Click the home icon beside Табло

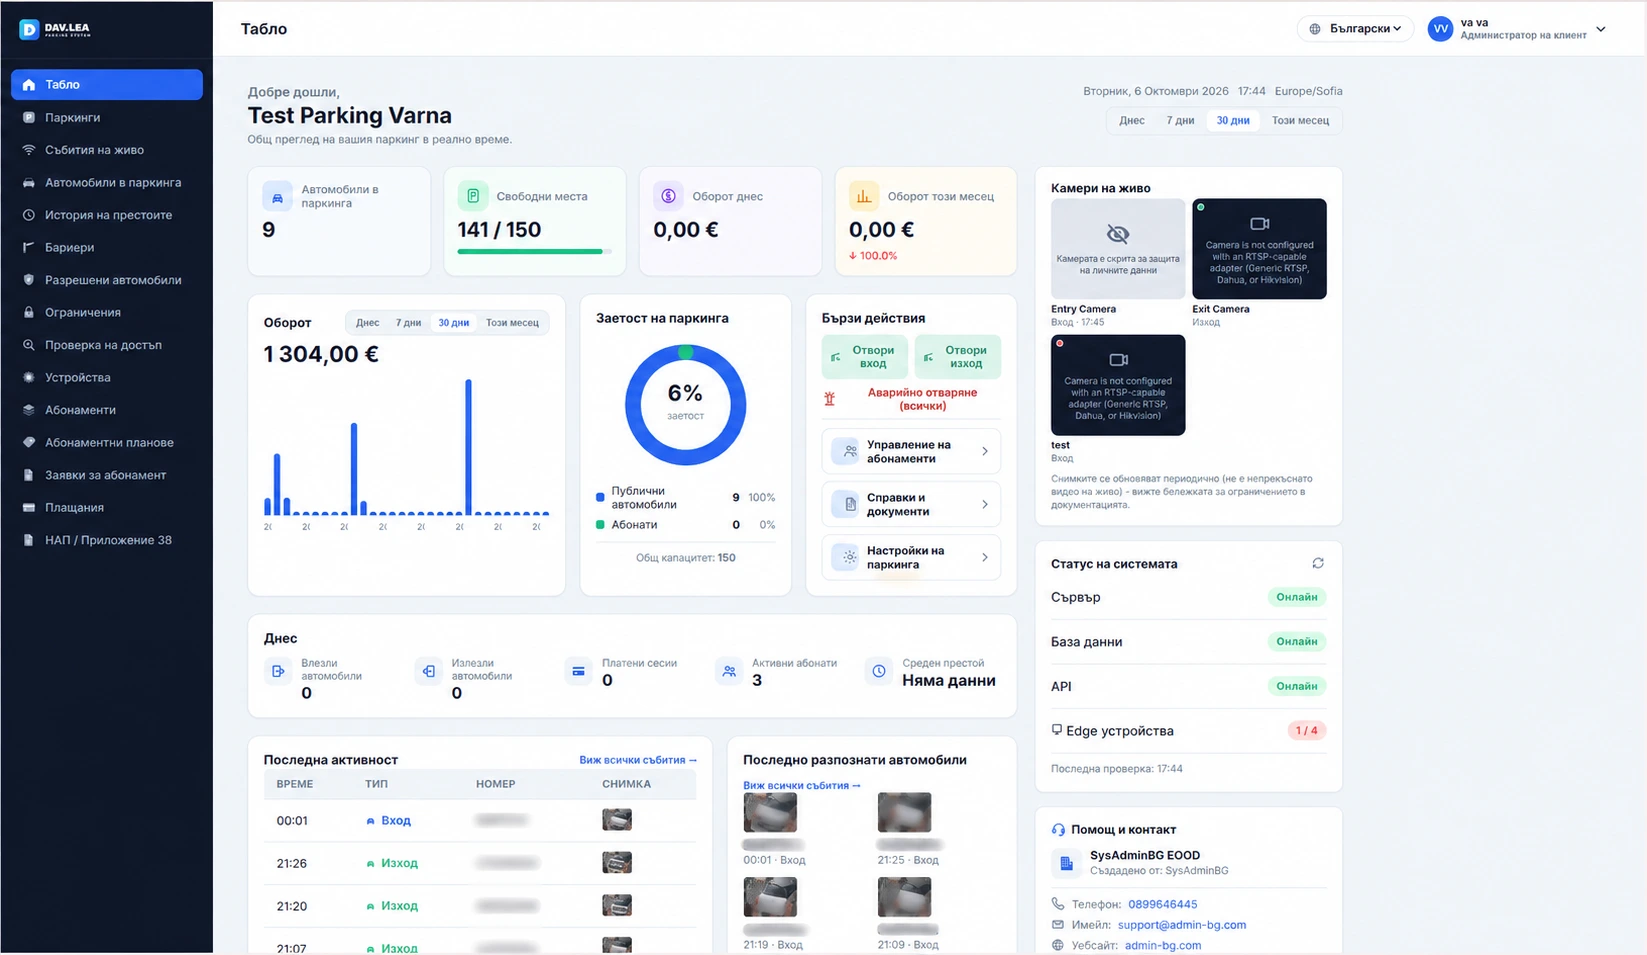29,85
